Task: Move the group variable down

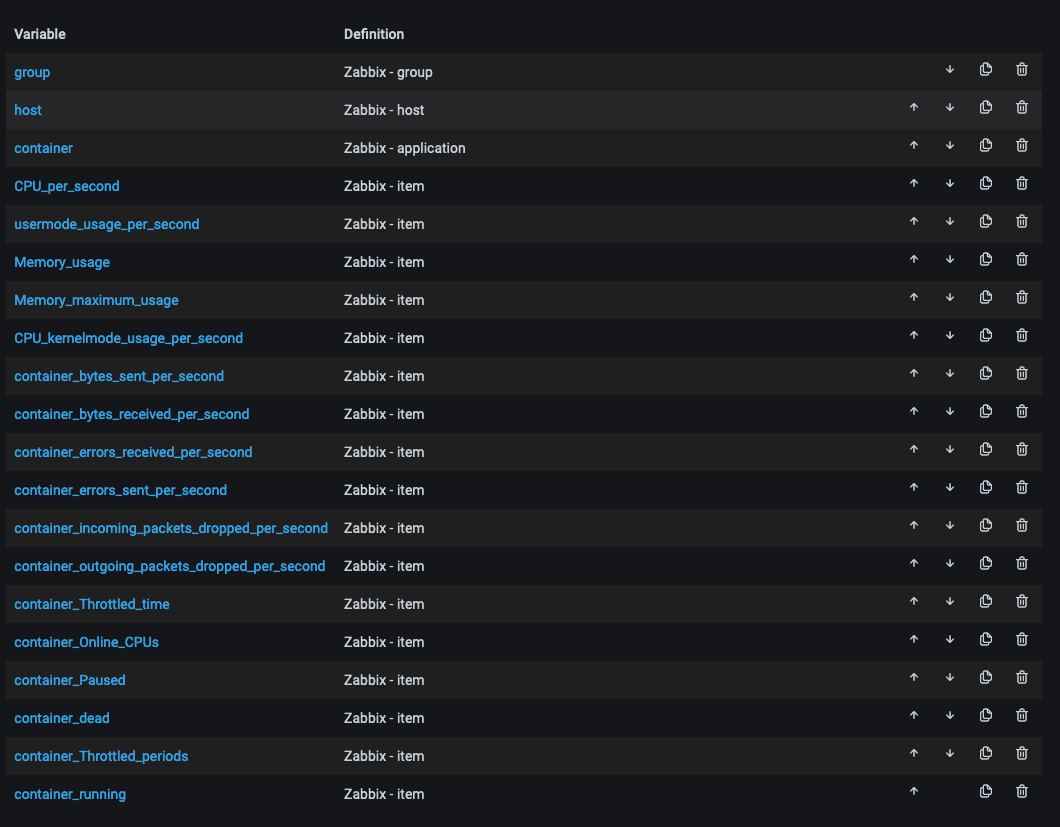Action: (949, 70)
